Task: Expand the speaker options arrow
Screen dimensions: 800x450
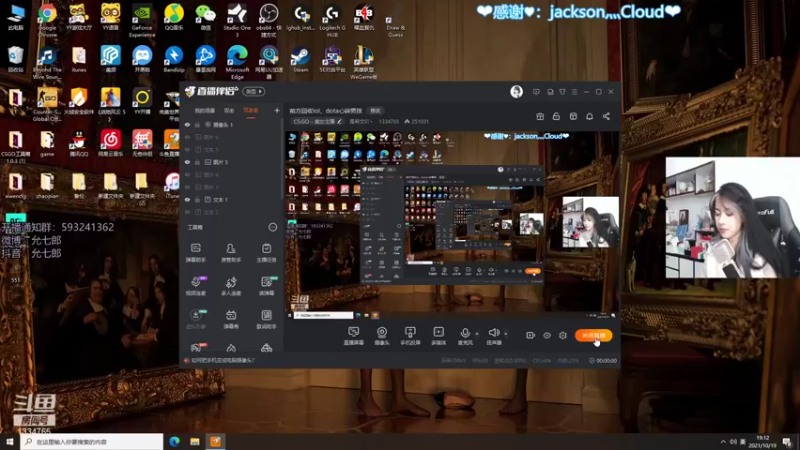Action: [x=506, y=334]
